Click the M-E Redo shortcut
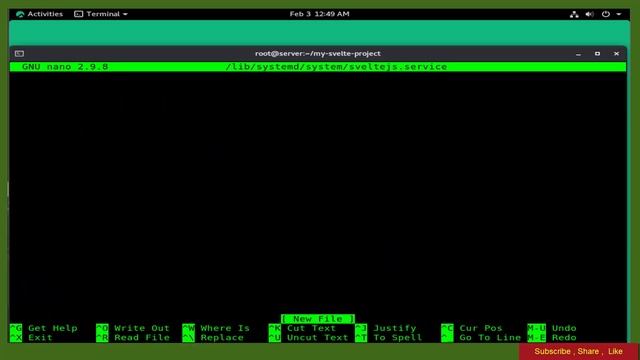Viewport: 640px width, 360px height. [x=552, y=338]
